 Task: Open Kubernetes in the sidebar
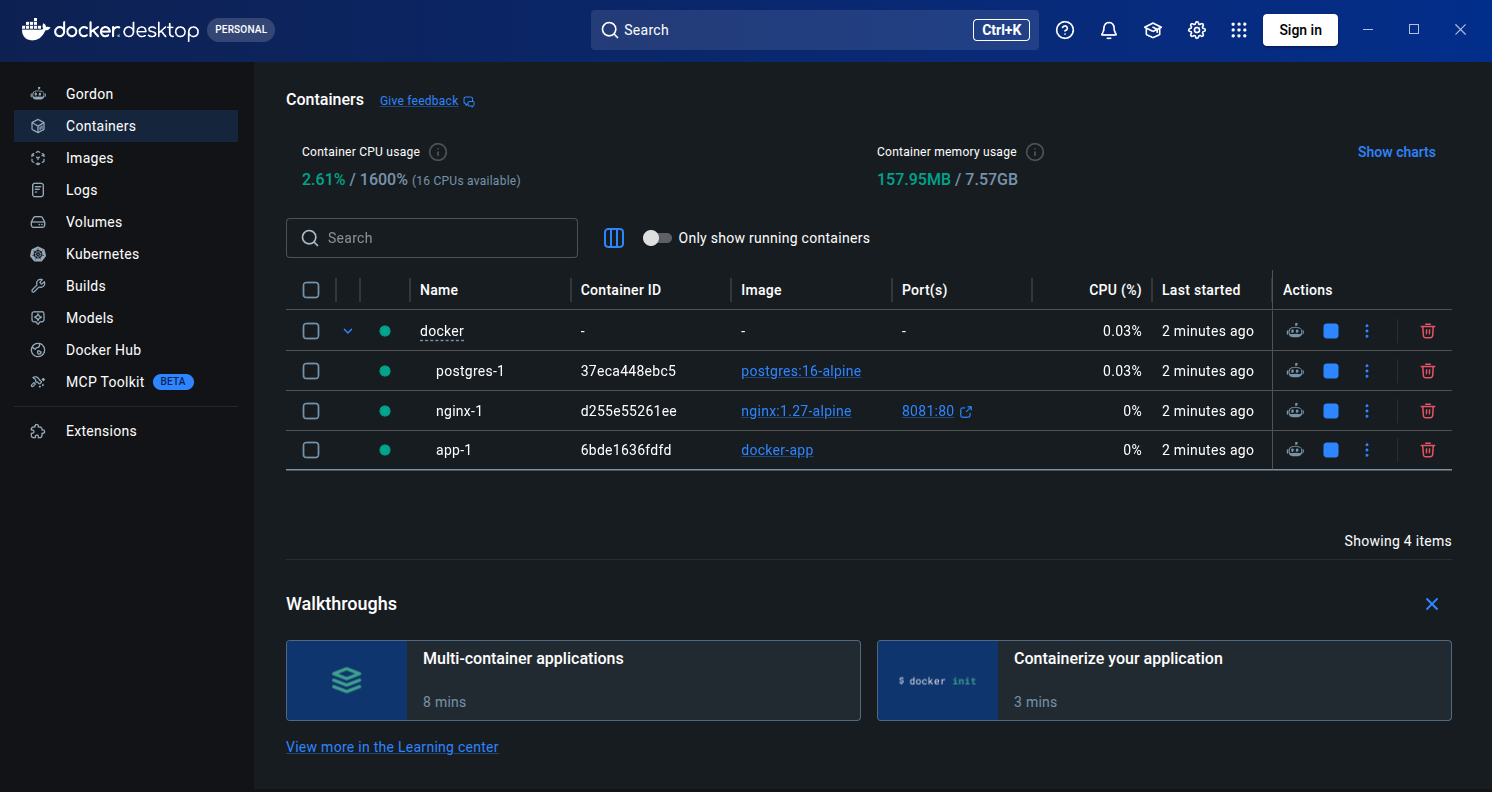(126, 254)
